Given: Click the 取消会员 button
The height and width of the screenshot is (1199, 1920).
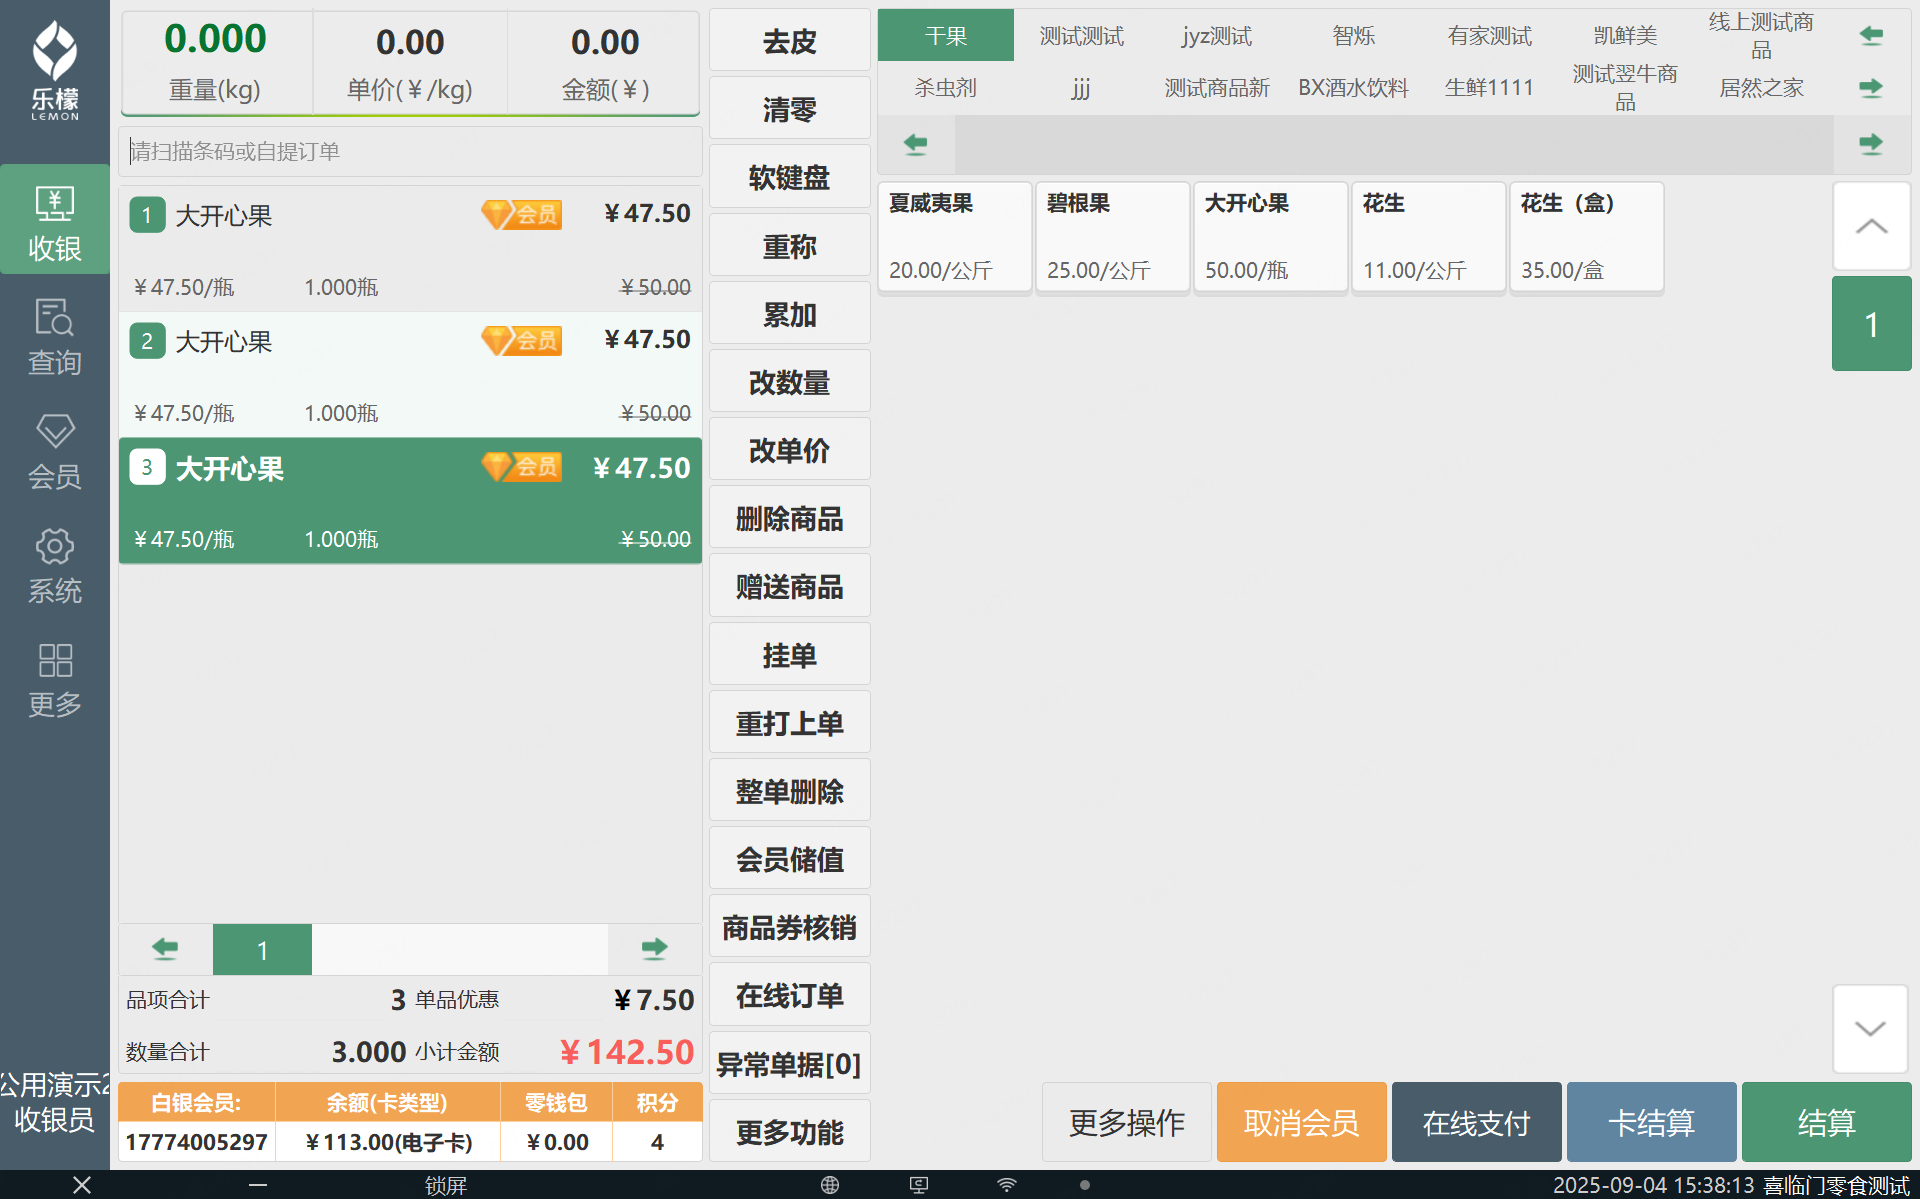Looking at the screenshot, I should [x=1301, y=1122].
